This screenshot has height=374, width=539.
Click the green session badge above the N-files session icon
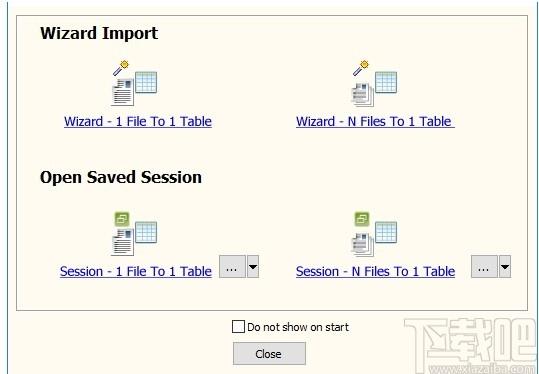point(362,219)
